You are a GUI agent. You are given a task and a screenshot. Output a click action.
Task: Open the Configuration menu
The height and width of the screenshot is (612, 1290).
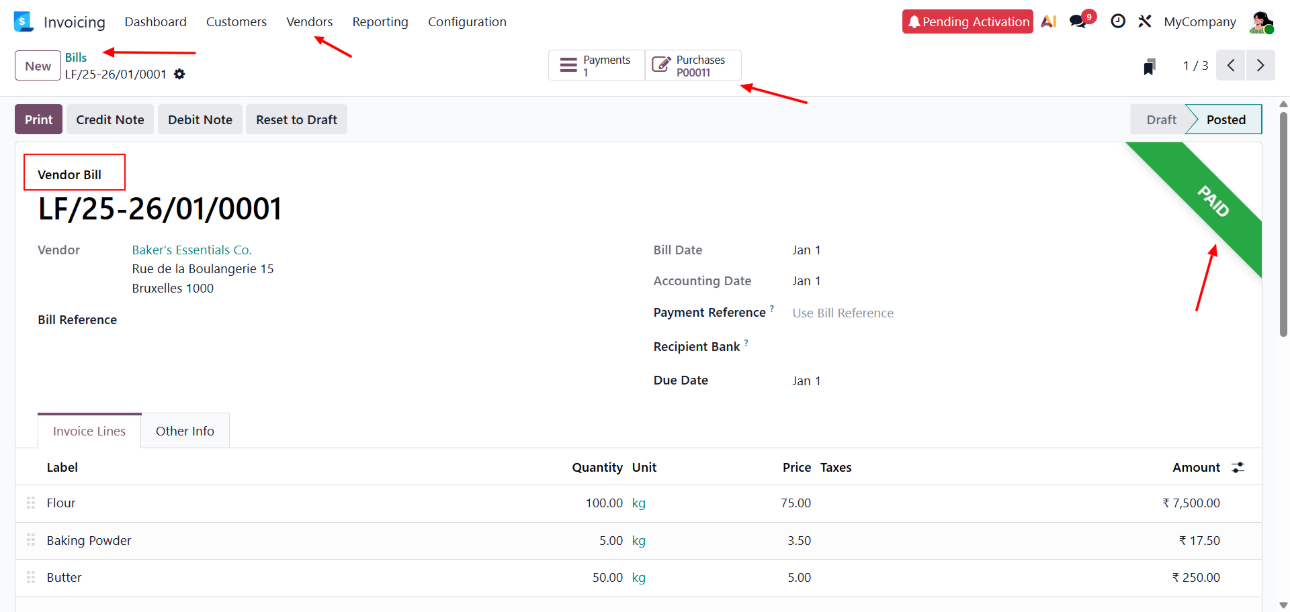467,22
